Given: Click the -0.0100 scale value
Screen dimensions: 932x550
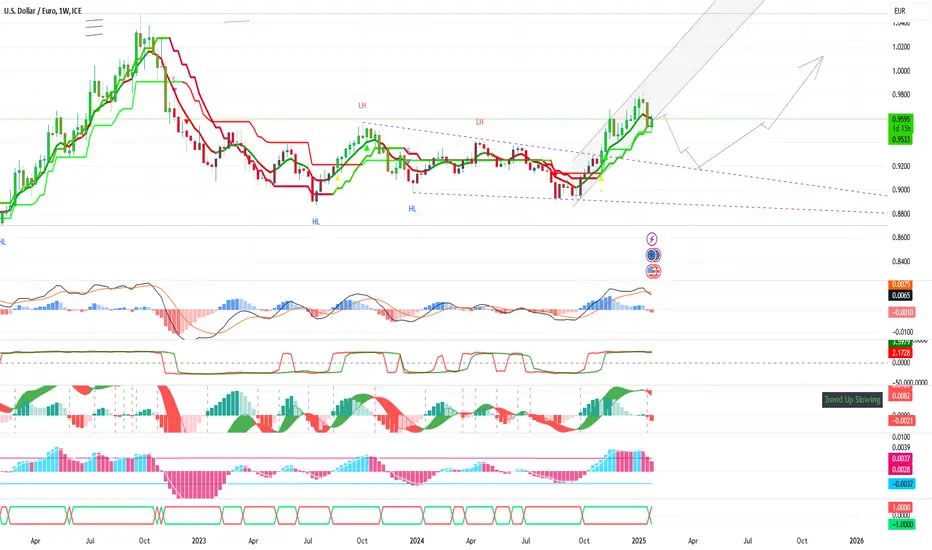Looking at the screenshot, I should pyautogui.click(x=902, y=332).
